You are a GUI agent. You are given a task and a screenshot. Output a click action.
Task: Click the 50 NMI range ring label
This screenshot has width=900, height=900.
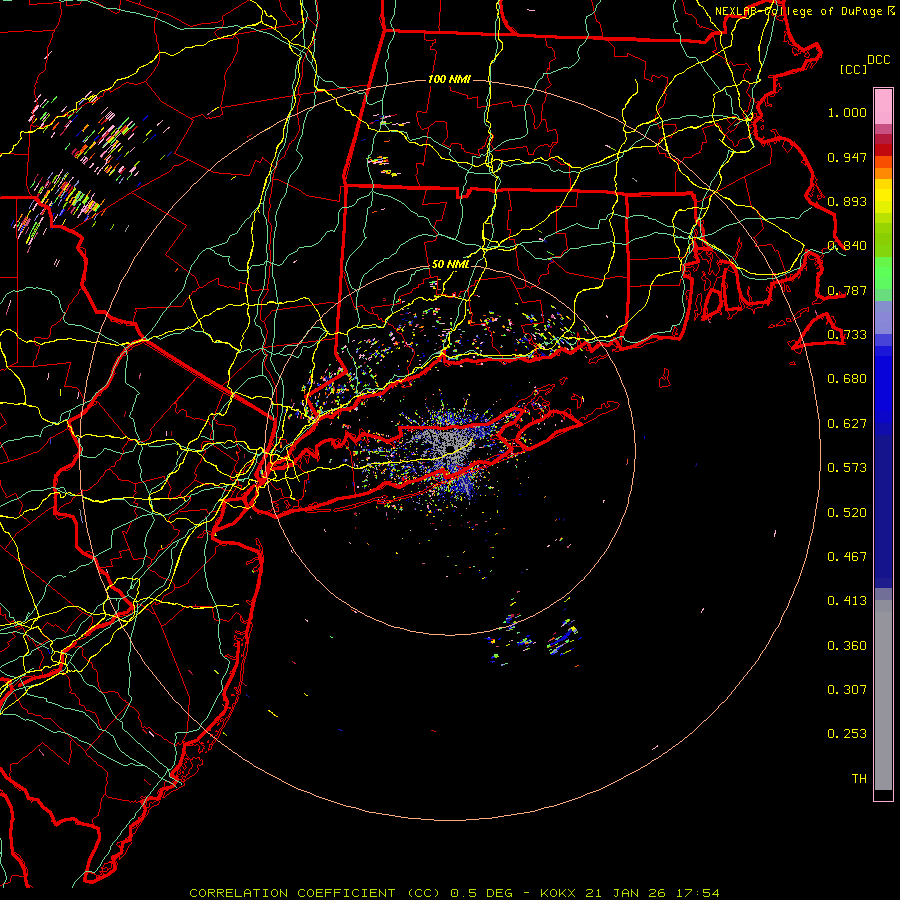pyautogui.click(x=451, y=265)
